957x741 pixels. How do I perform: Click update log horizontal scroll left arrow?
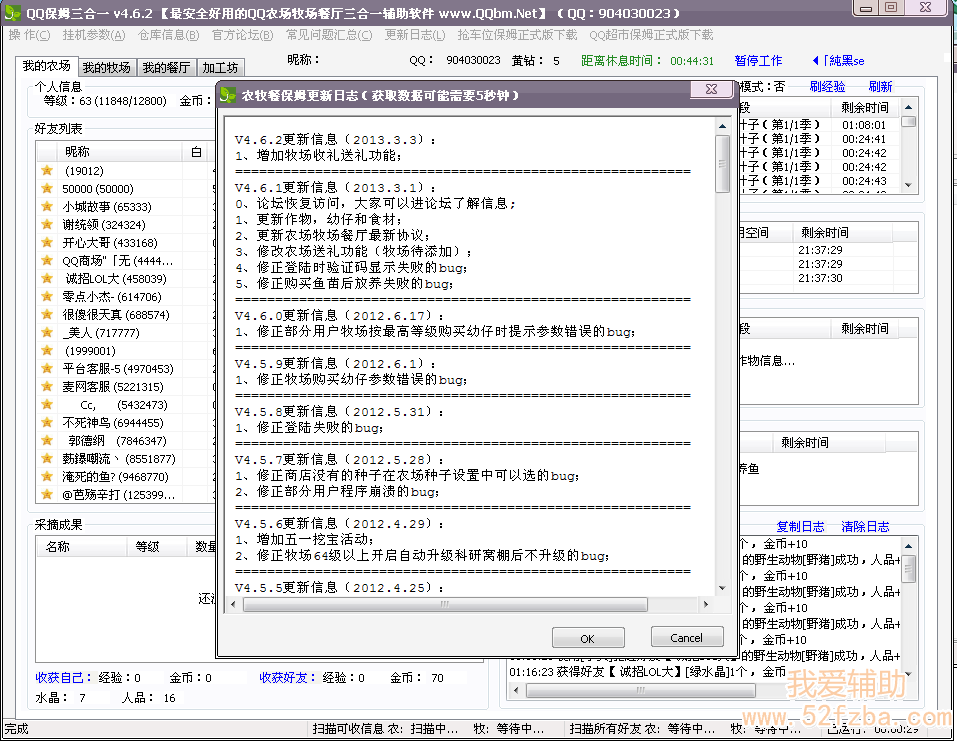coord(233,604)
